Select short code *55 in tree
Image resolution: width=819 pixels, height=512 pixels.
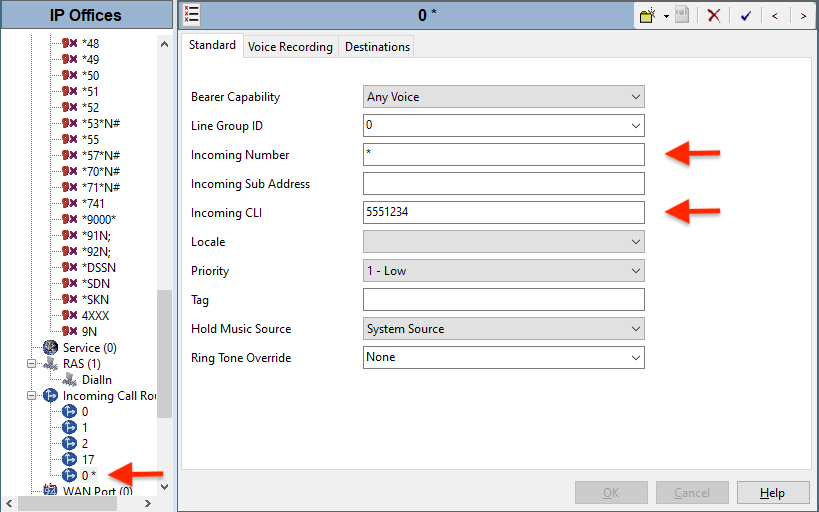pyautogui.click(x=90, y=139)
